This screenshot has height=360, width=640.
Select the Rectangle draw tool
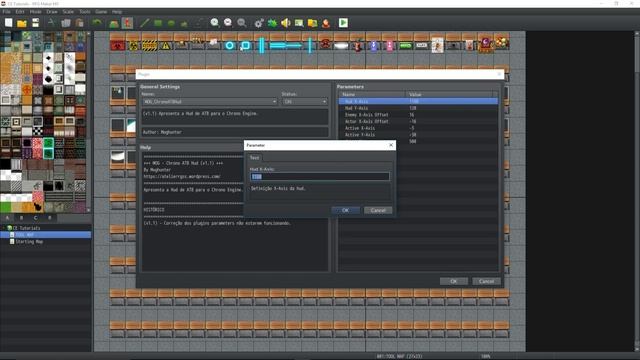pyautogui.click(x=158, y=23)
